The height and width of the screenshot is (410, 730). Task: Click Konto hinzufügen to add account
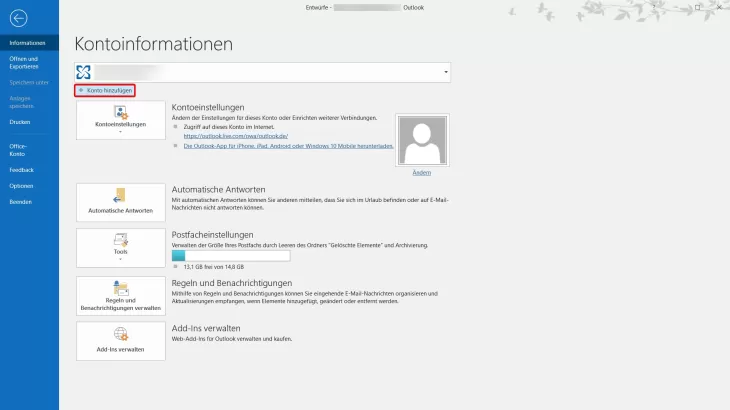coord(106,90)
